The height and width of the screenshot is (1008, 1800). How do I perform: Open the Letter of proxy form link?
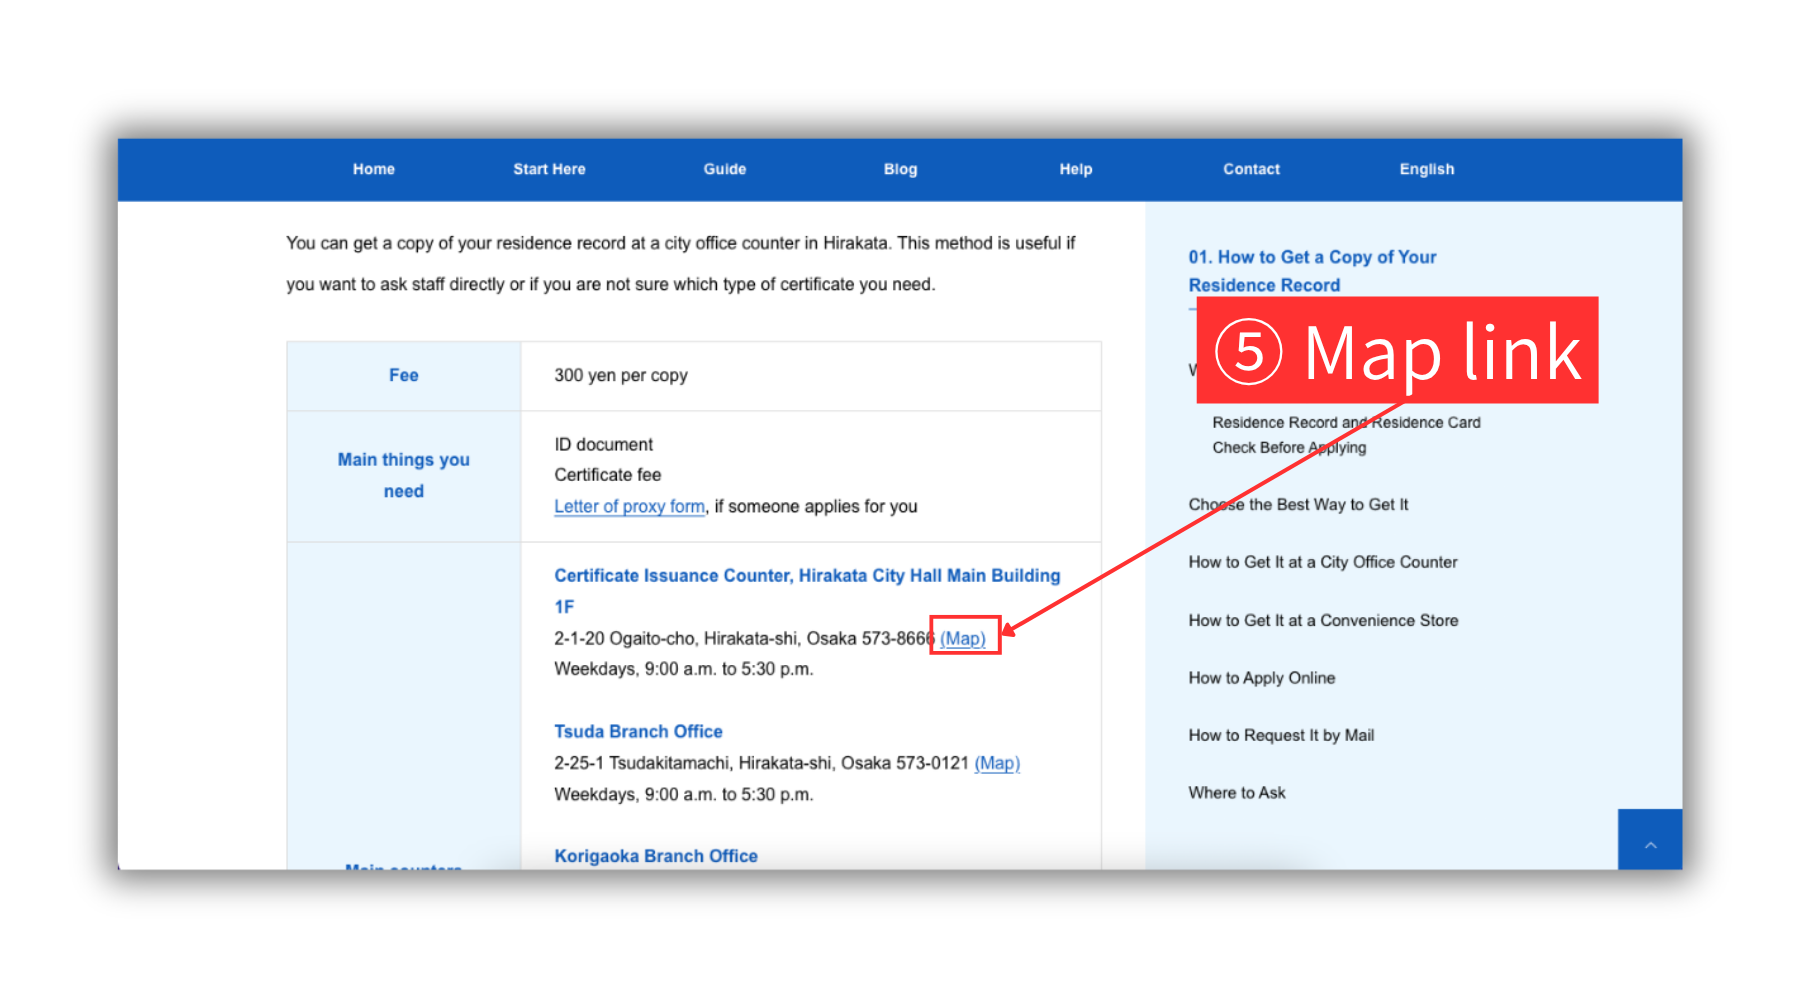629,506
